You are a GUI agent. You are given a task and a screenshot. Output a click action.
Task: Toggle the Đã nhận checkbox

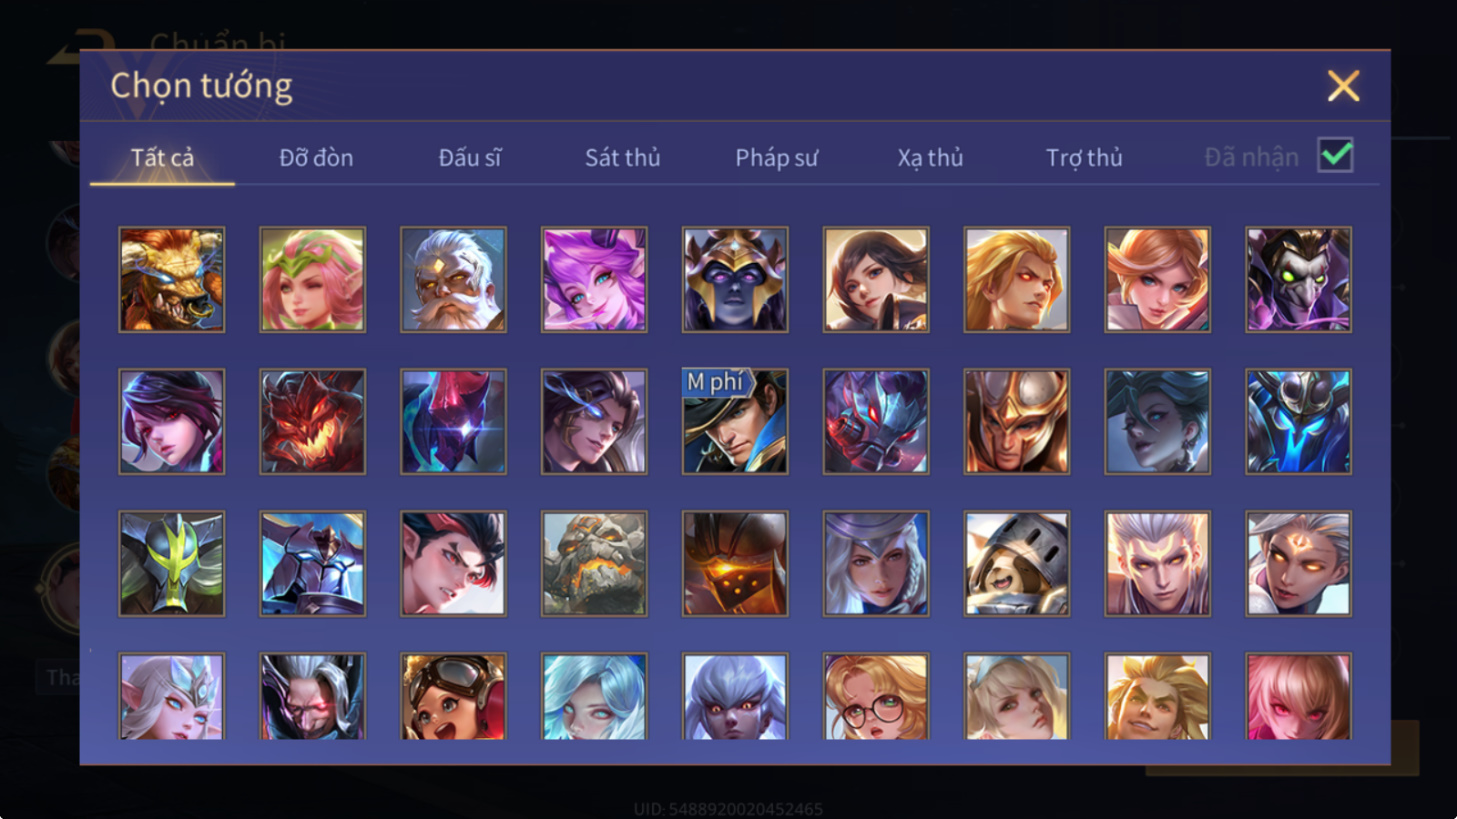tap(1335, 156)
